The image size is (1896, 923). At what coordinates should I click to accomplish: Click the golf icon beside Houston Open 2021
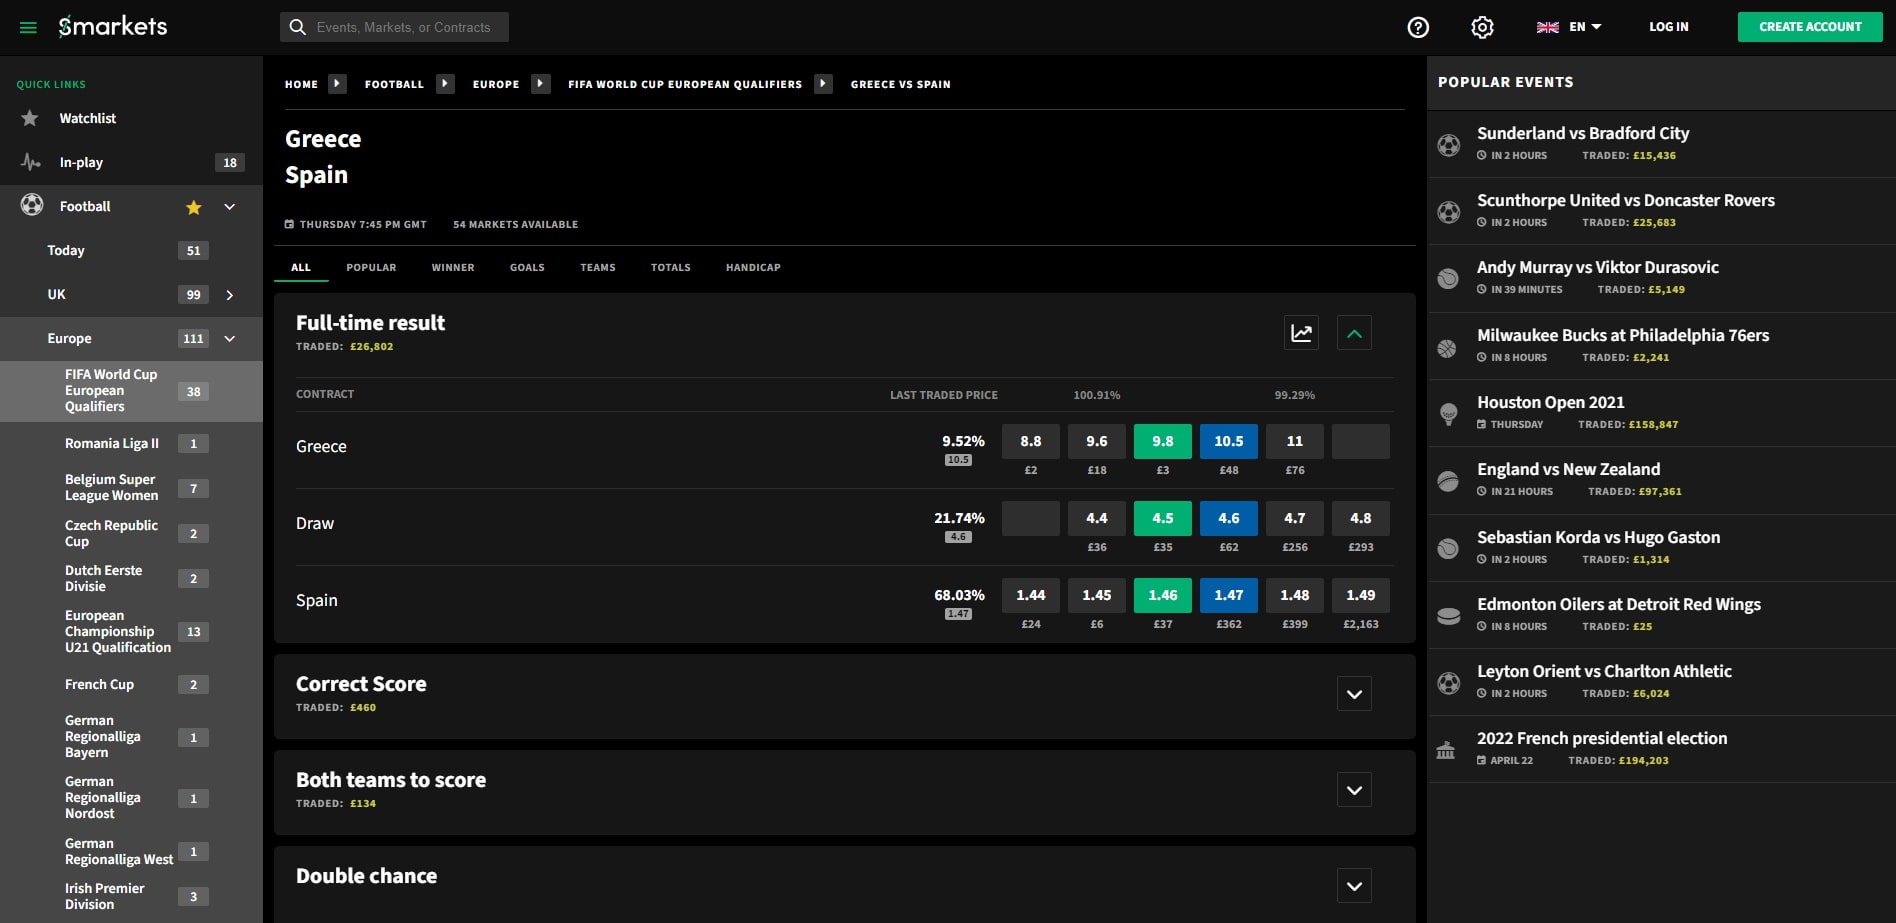click(1448, 413)
